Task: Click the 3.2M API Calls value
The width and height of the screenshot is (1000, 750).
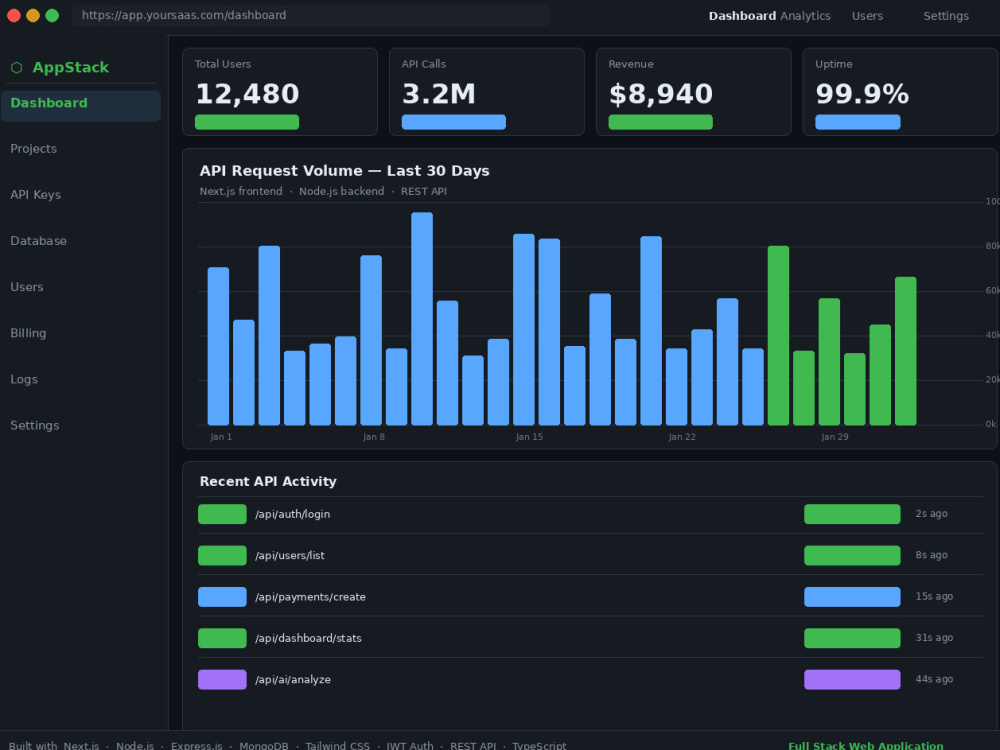Action: pyautogui.click(x=439, y=94)
